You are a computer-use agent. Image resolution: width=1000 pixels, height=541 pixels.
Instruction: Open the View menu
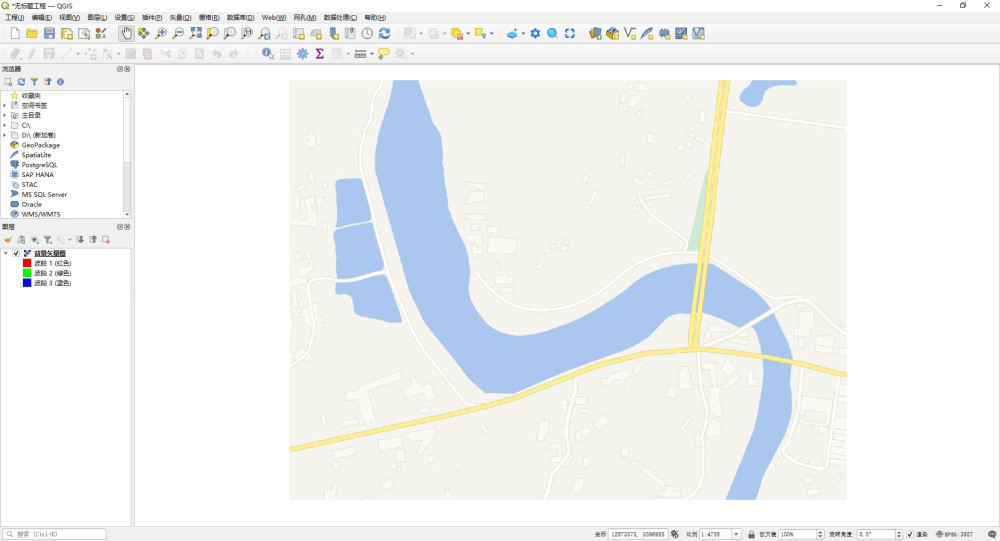point(70,17)
